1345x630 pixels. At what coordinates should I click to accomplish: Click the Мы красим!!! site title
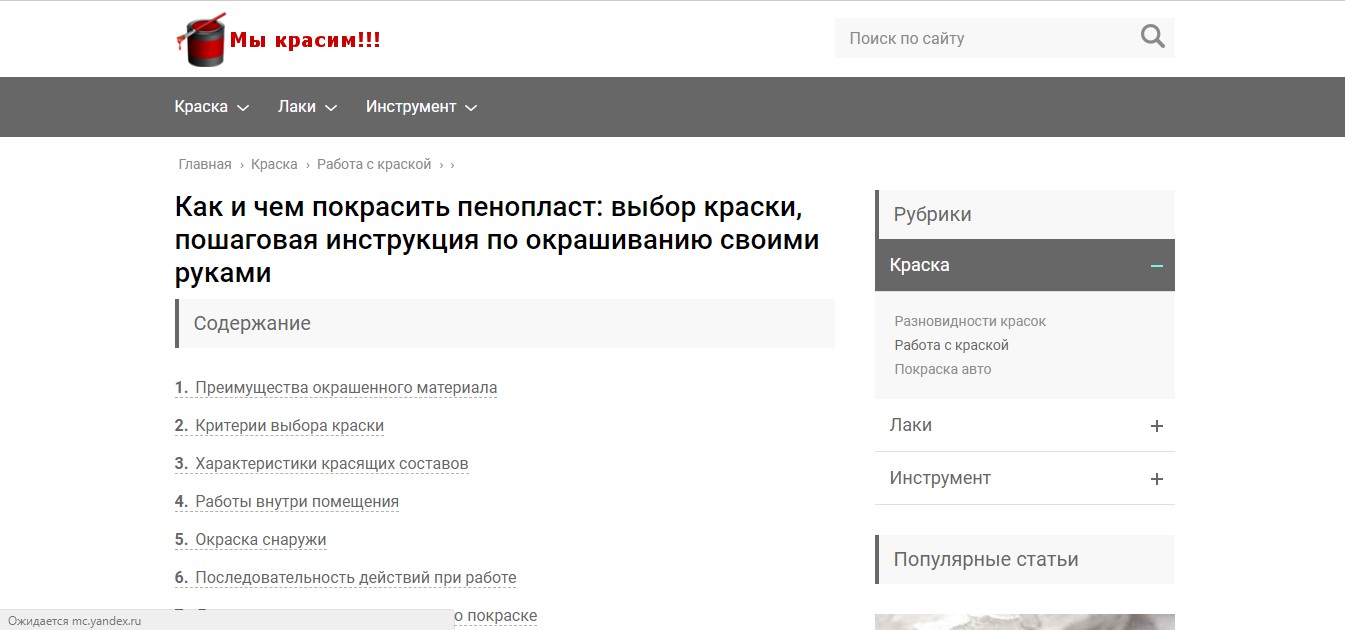point(305,41)
